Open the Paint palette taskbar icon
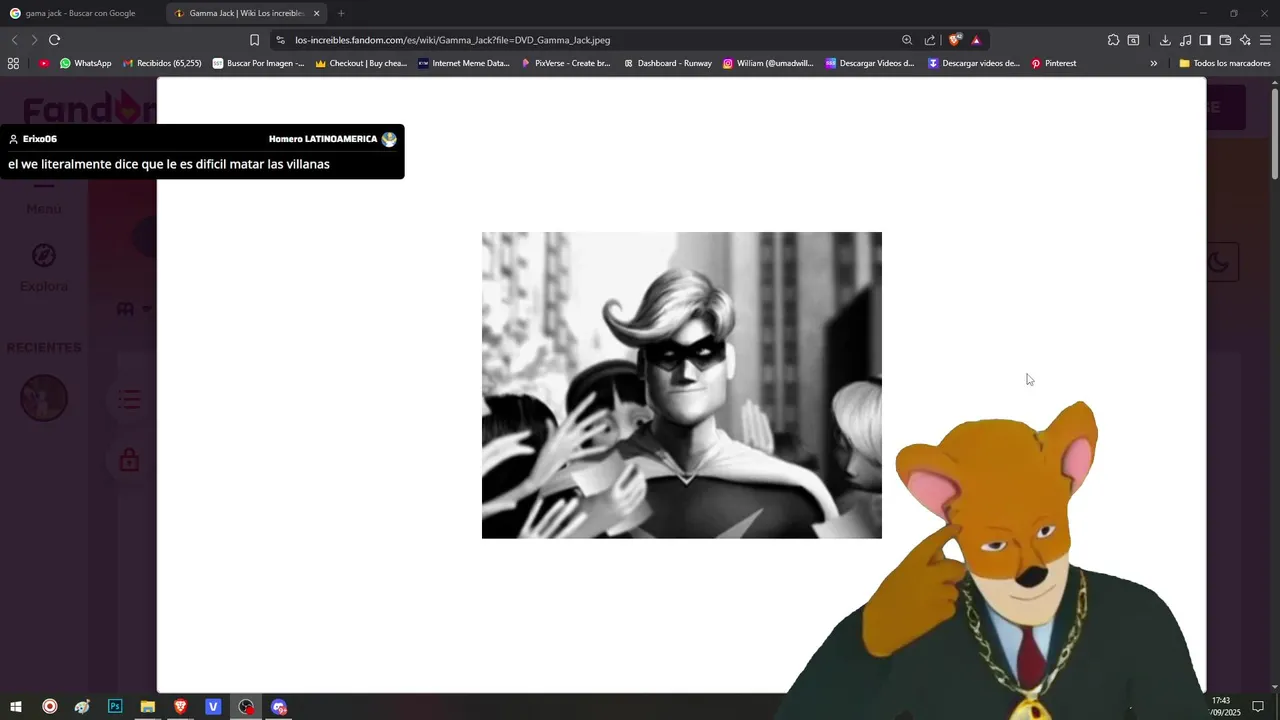 pos(82,707)
